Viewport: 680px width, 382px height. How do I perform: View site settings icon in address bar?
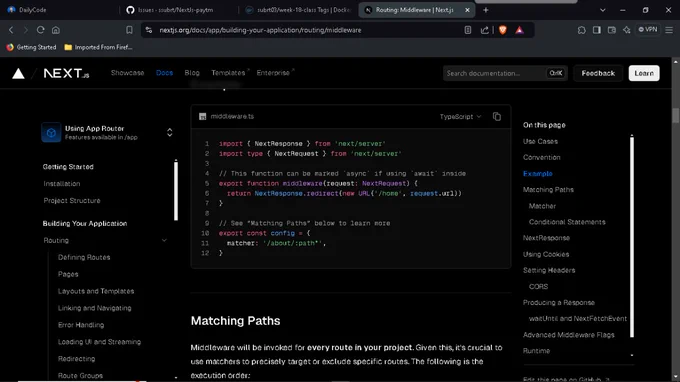149,30
